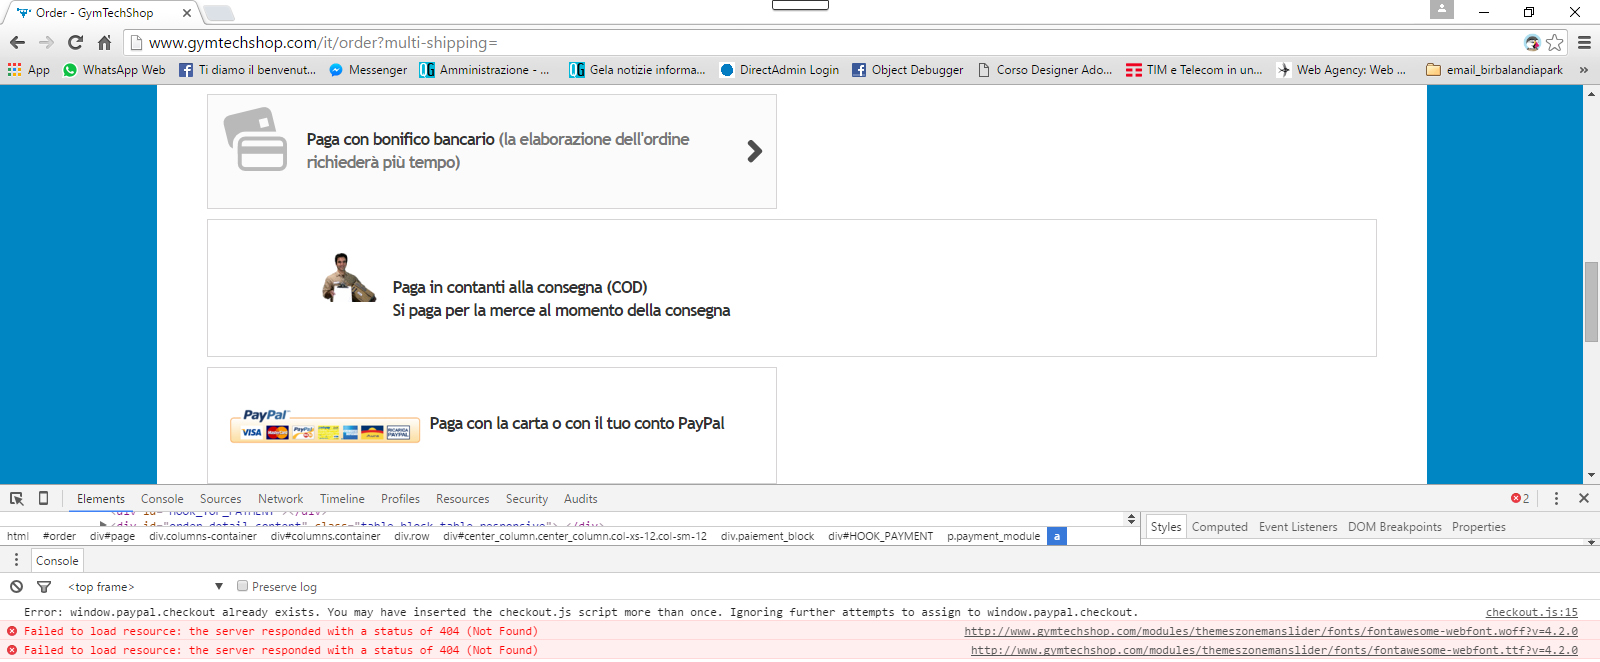Screen dimensions: 1600x662
Task: Click the PayPal cards logo image
Action: 325,426
